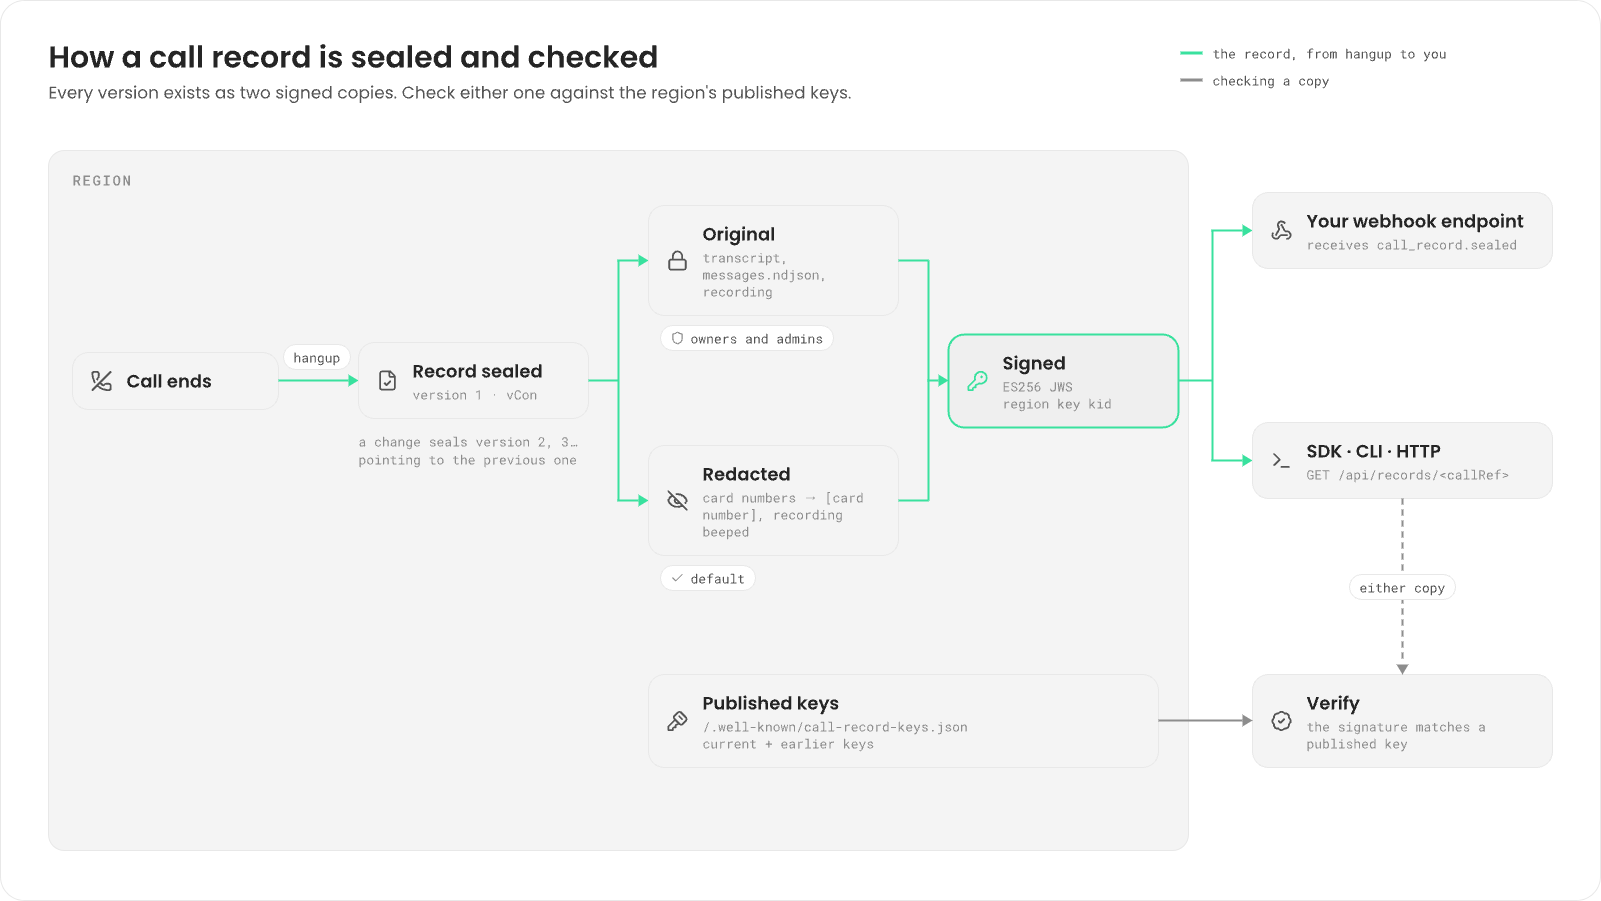Viewport: 1601px width, 901px height.
Task: Click the document check icon in Record sealed
Action: pos(388,381)
